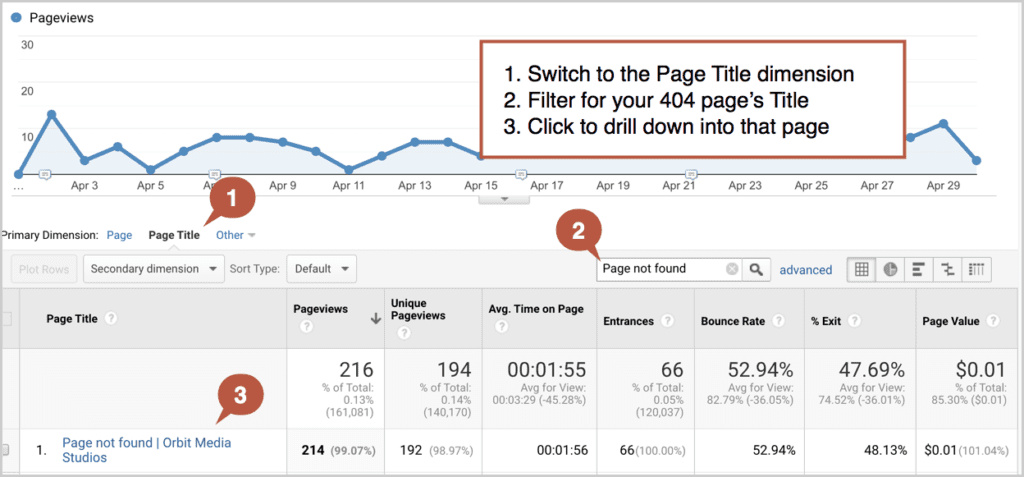
Task: Switch primary dimension to Page
Action: 120,235
